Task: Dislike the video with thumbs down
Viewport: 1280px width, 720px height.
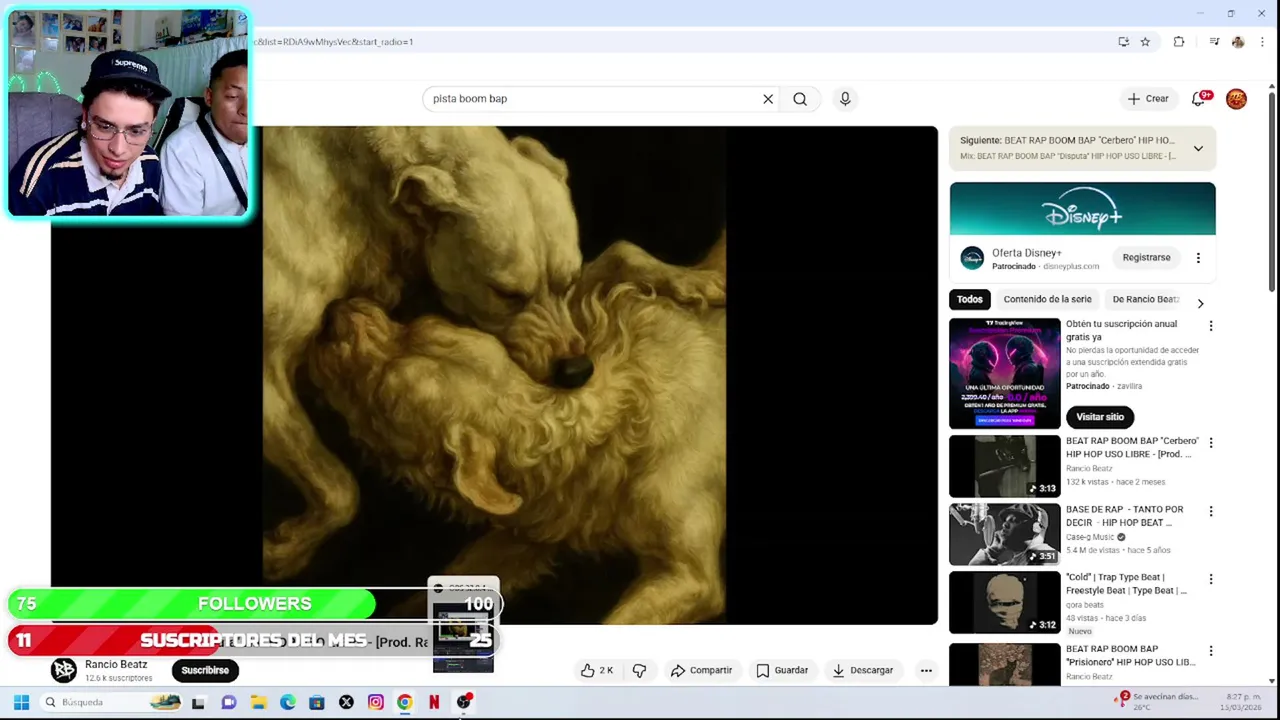Action: coord(639,670)
